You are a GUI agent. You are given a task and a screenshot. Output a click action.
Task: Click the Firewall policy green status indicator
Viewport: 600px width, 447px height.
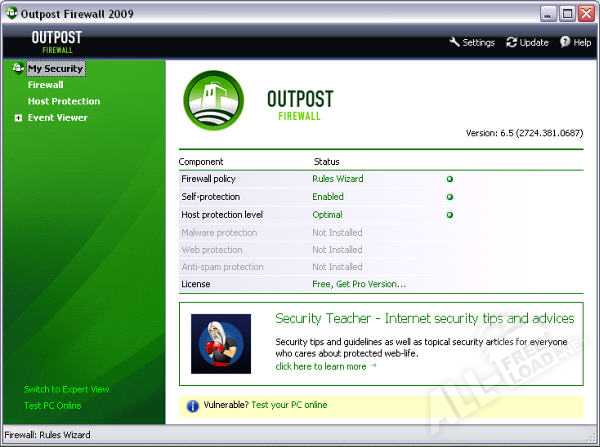(450, 179)
